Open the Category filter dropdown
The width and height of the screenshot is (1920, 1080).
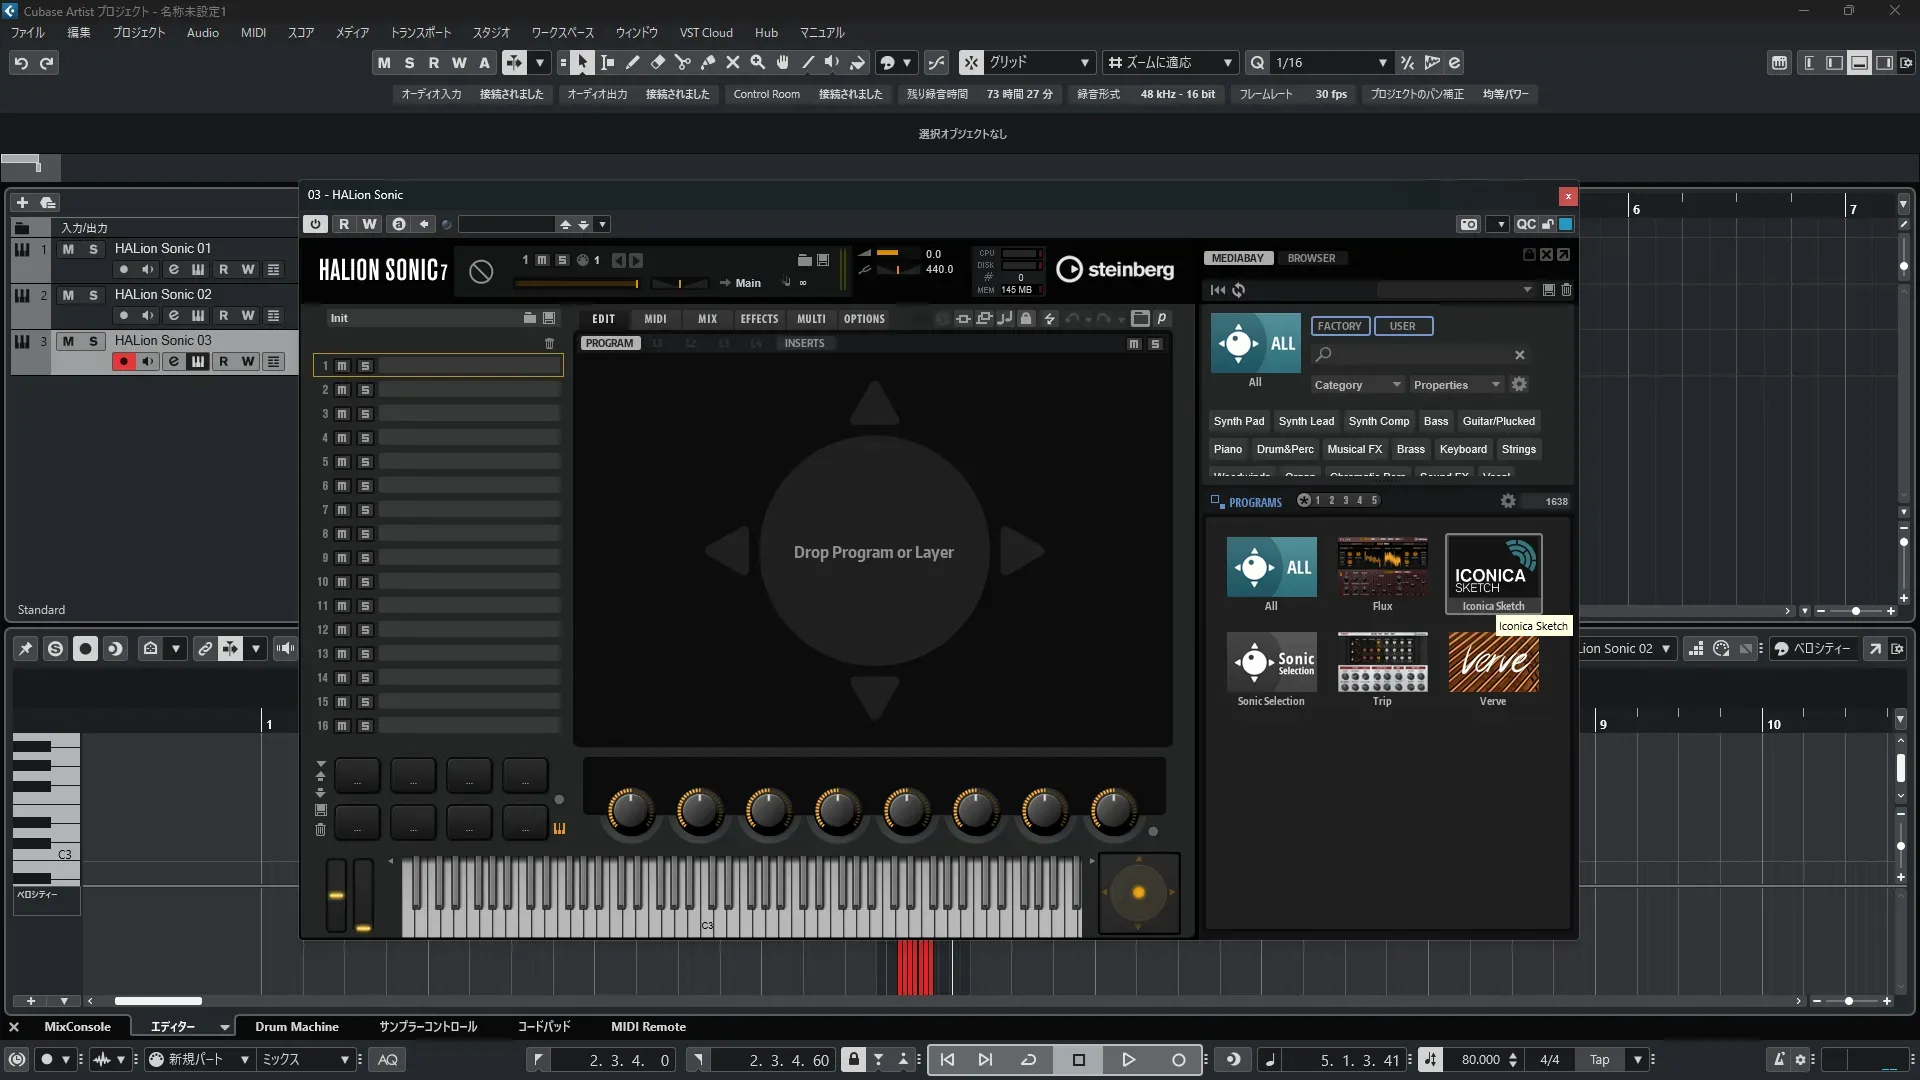(x=1356, y=385)
